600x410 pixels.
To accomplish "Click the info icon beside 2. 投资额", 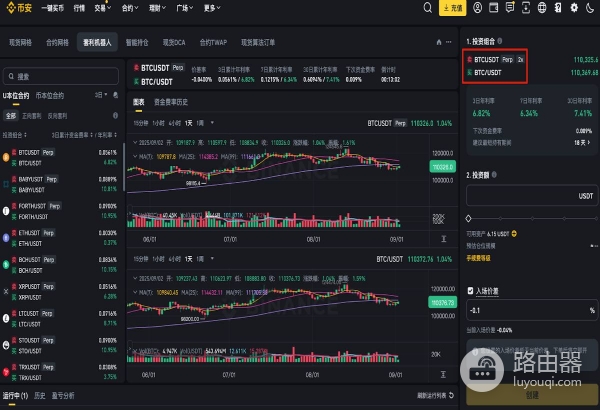I will 494,175.
